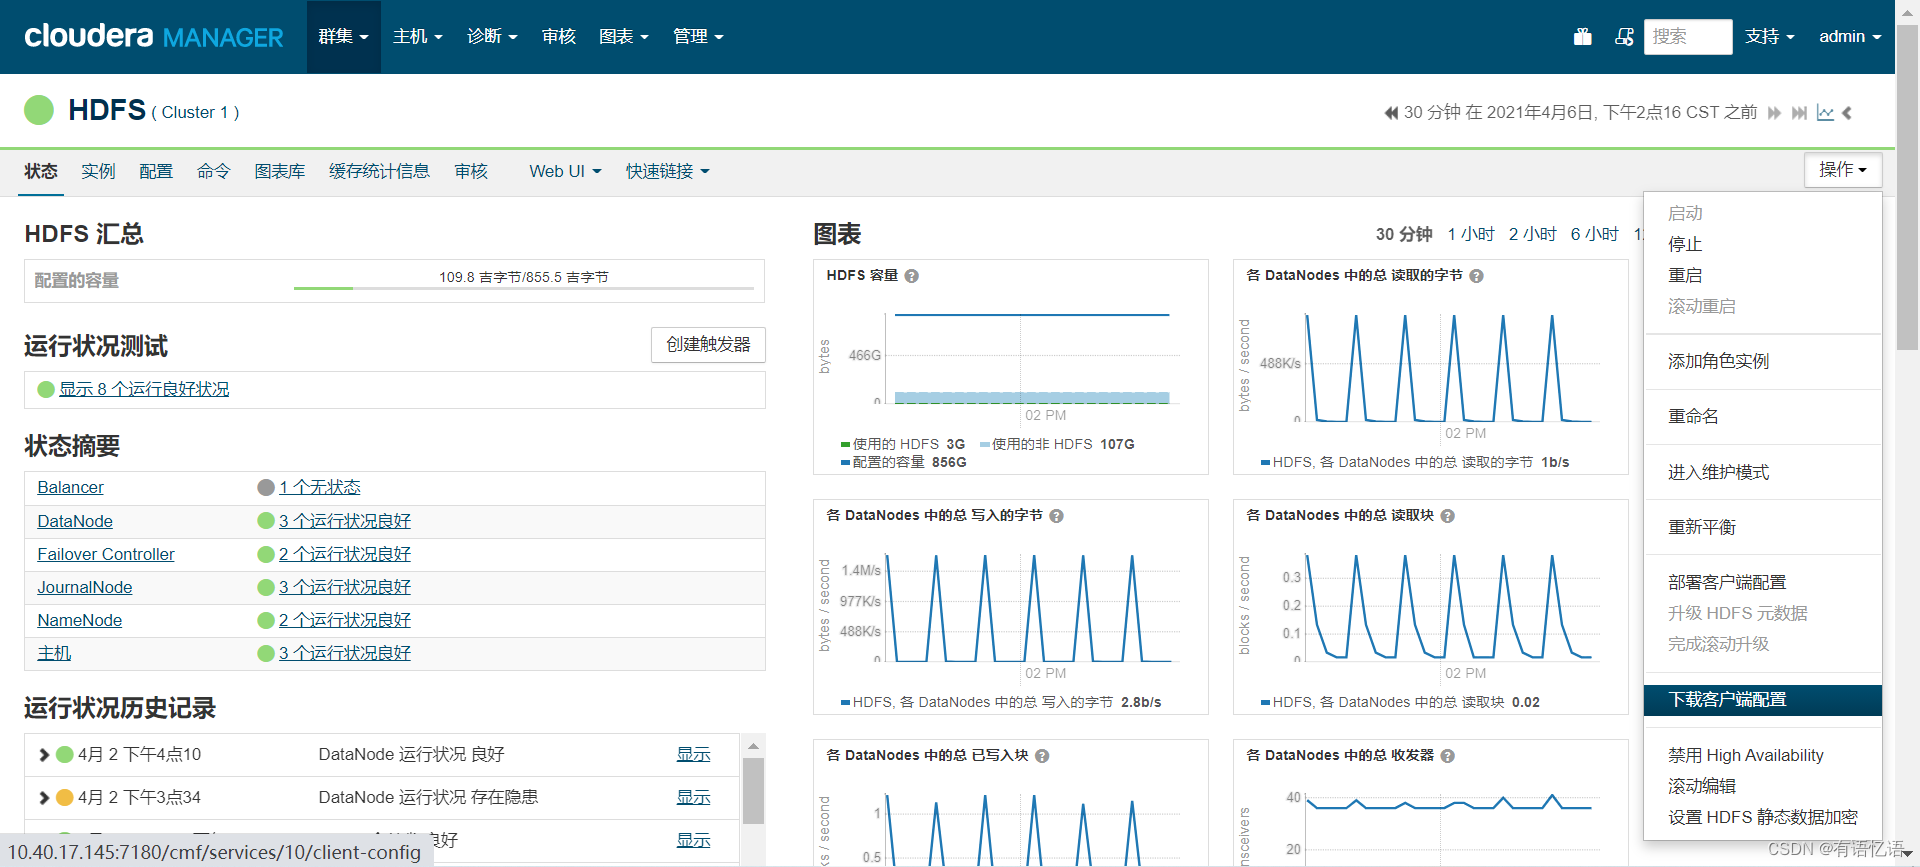
Task: Select 重命名 menu entry
Action: (1763, 416)
